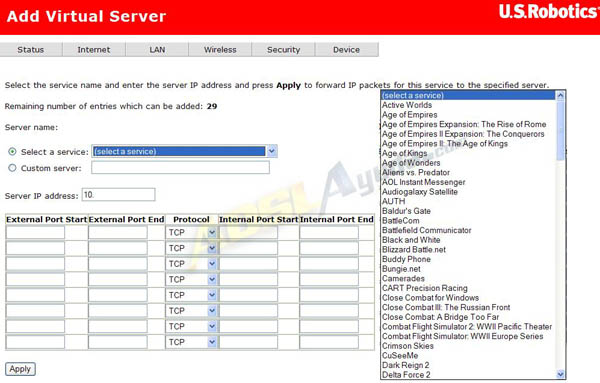
Task: Select 'Close Combat III: The Russian Front'
Action: tap(468, 308)
